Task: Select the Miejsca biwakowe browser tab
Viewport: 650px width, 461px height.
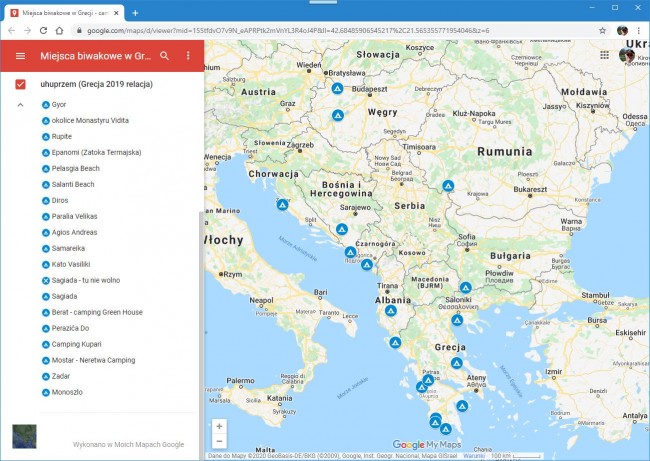Action: (x=60, y=12)
